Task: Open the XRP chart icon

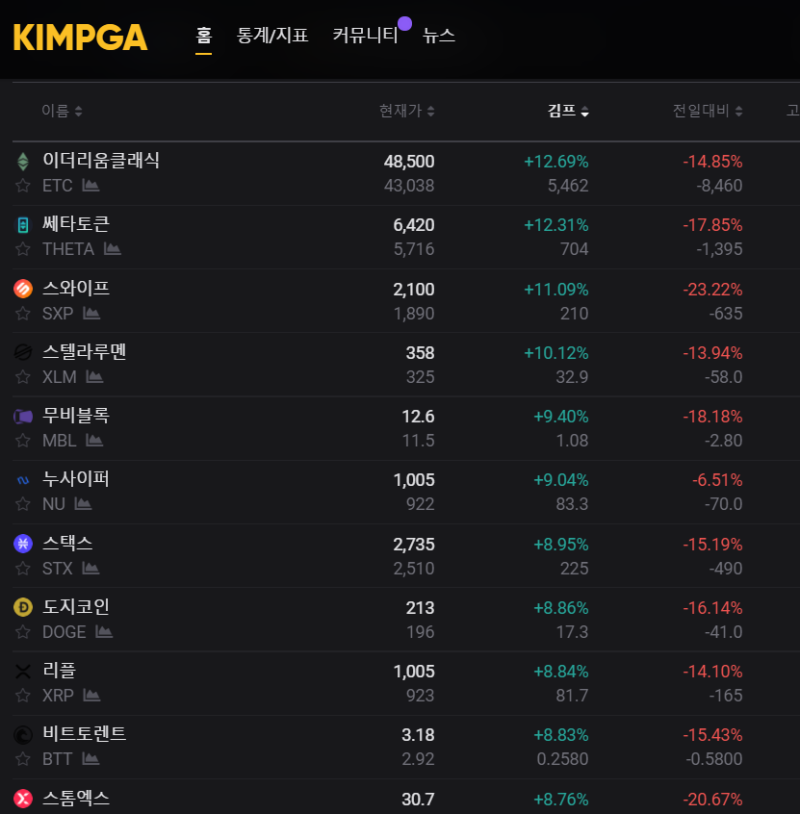Action: click(91, 695)
